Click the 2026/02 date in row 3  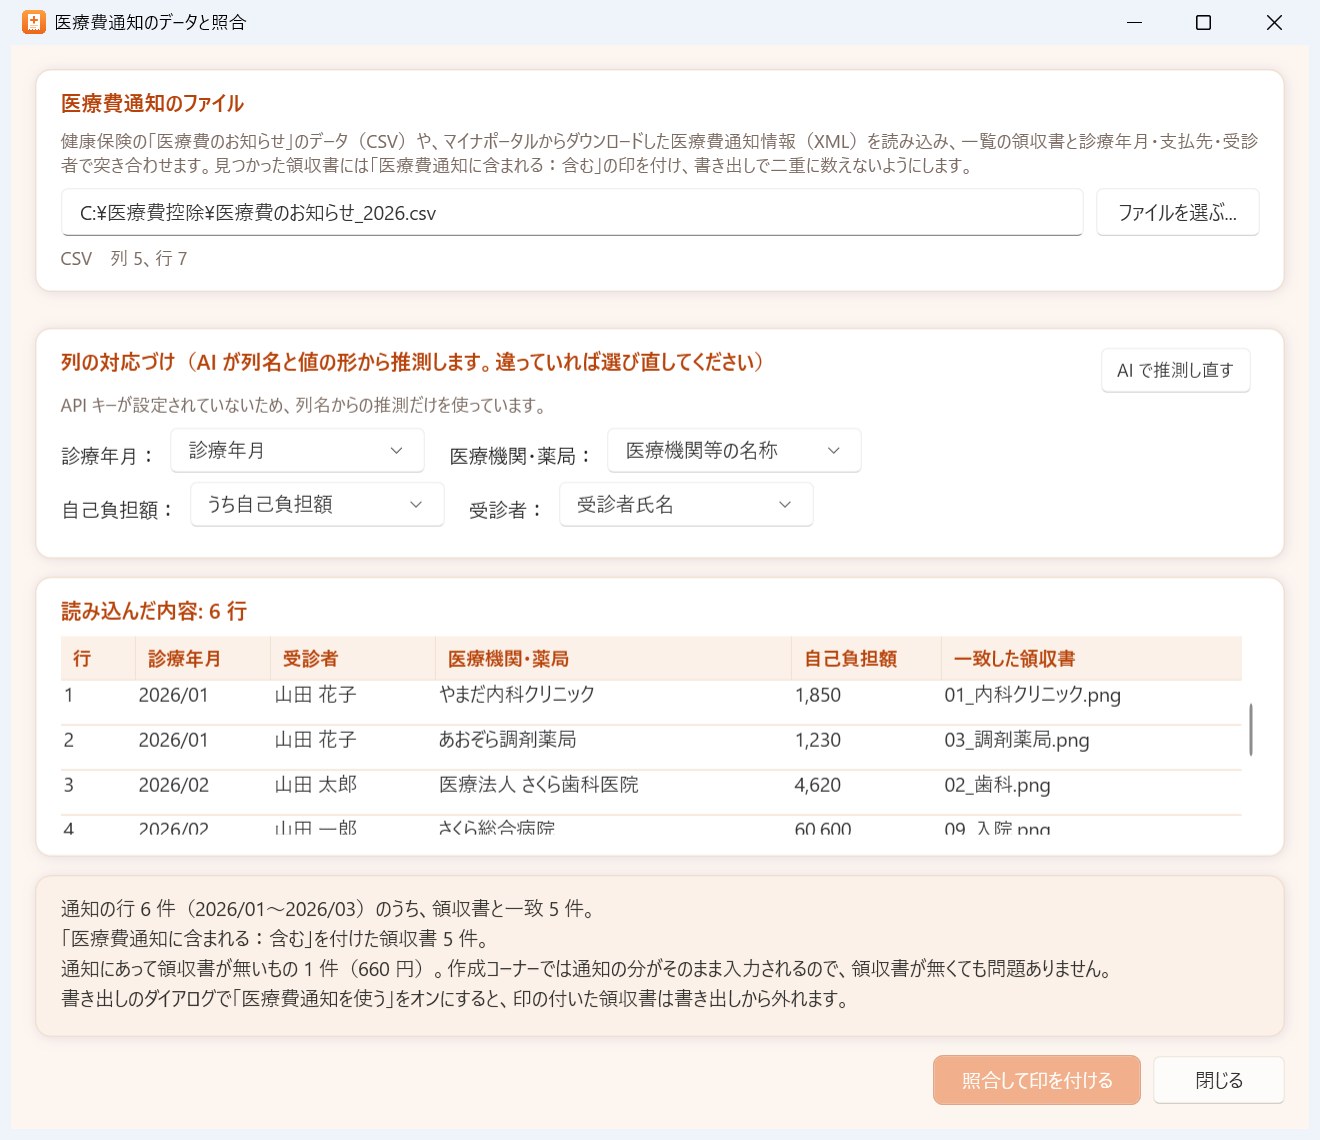click(x=173, y=785)
